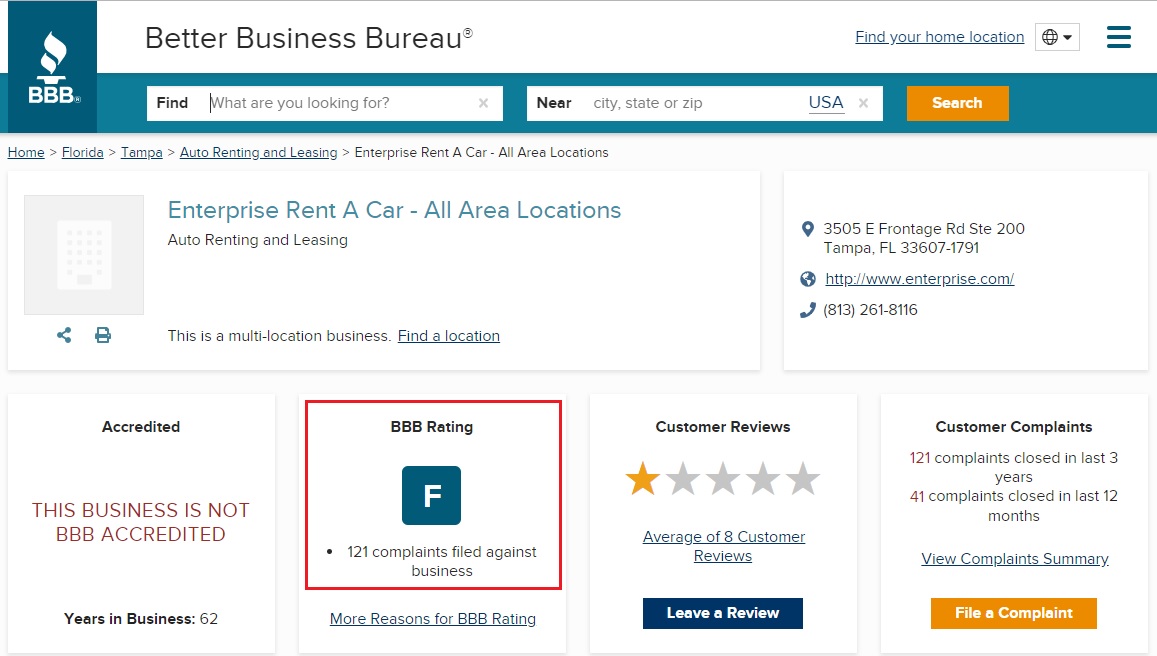1157x656 pixels.
Task: Click the Accredited heading
Action: [x=141, y=427]
